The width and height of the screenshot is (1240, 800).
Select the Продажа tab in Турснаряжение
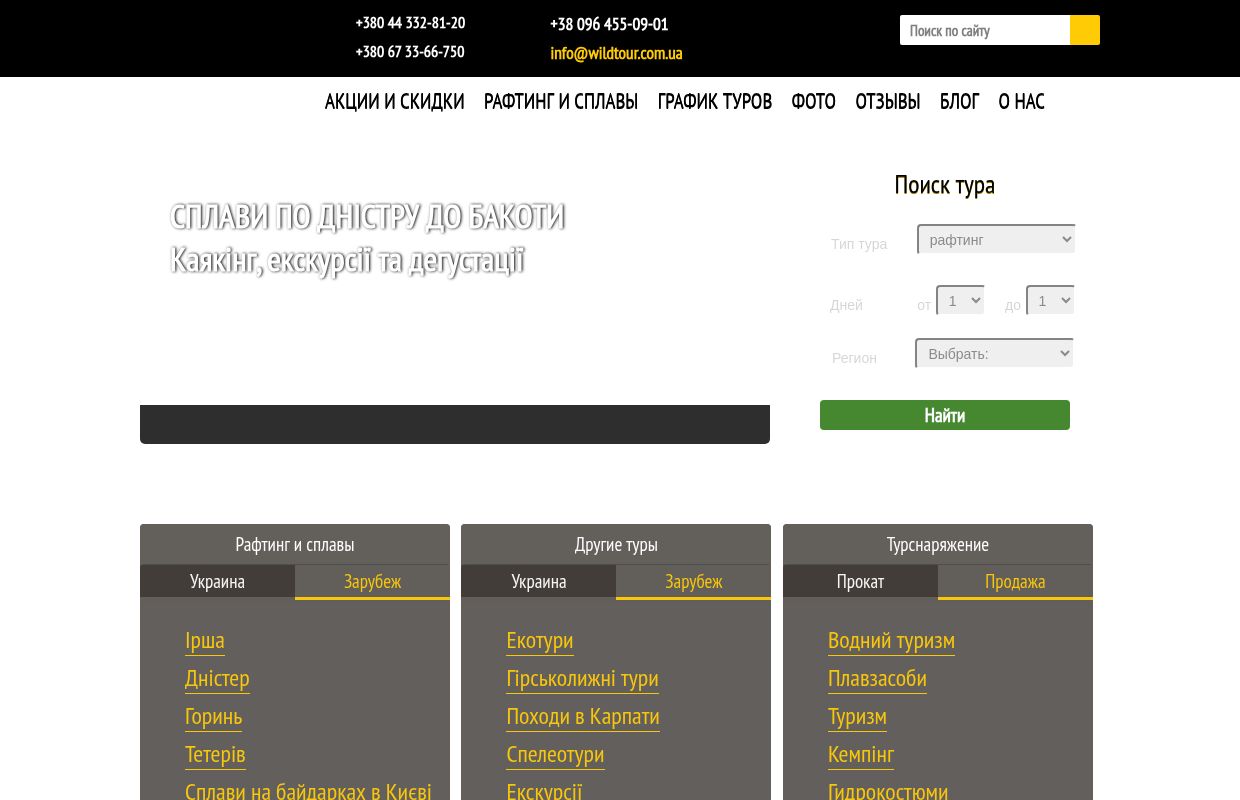point(1014,581)
